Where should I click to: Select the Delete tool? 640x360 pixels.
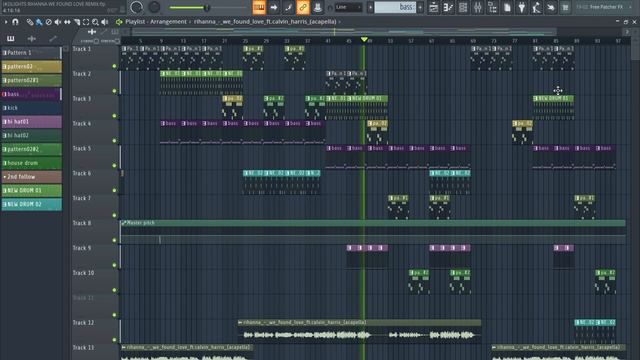(48, 22)
